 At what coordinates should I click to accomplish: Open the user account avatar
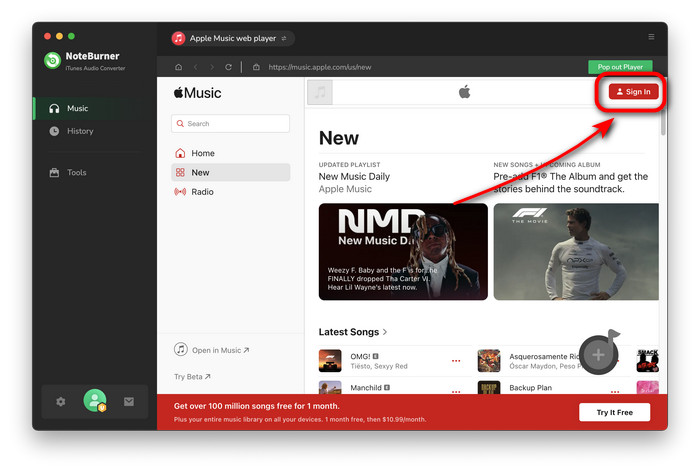(95, 401)
